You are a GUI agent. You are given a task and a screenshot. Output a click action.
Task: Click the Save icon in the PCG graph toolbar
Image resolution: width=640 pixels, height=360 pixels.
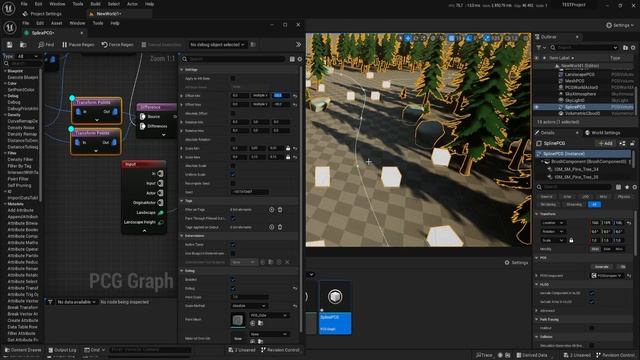[9, 44]
